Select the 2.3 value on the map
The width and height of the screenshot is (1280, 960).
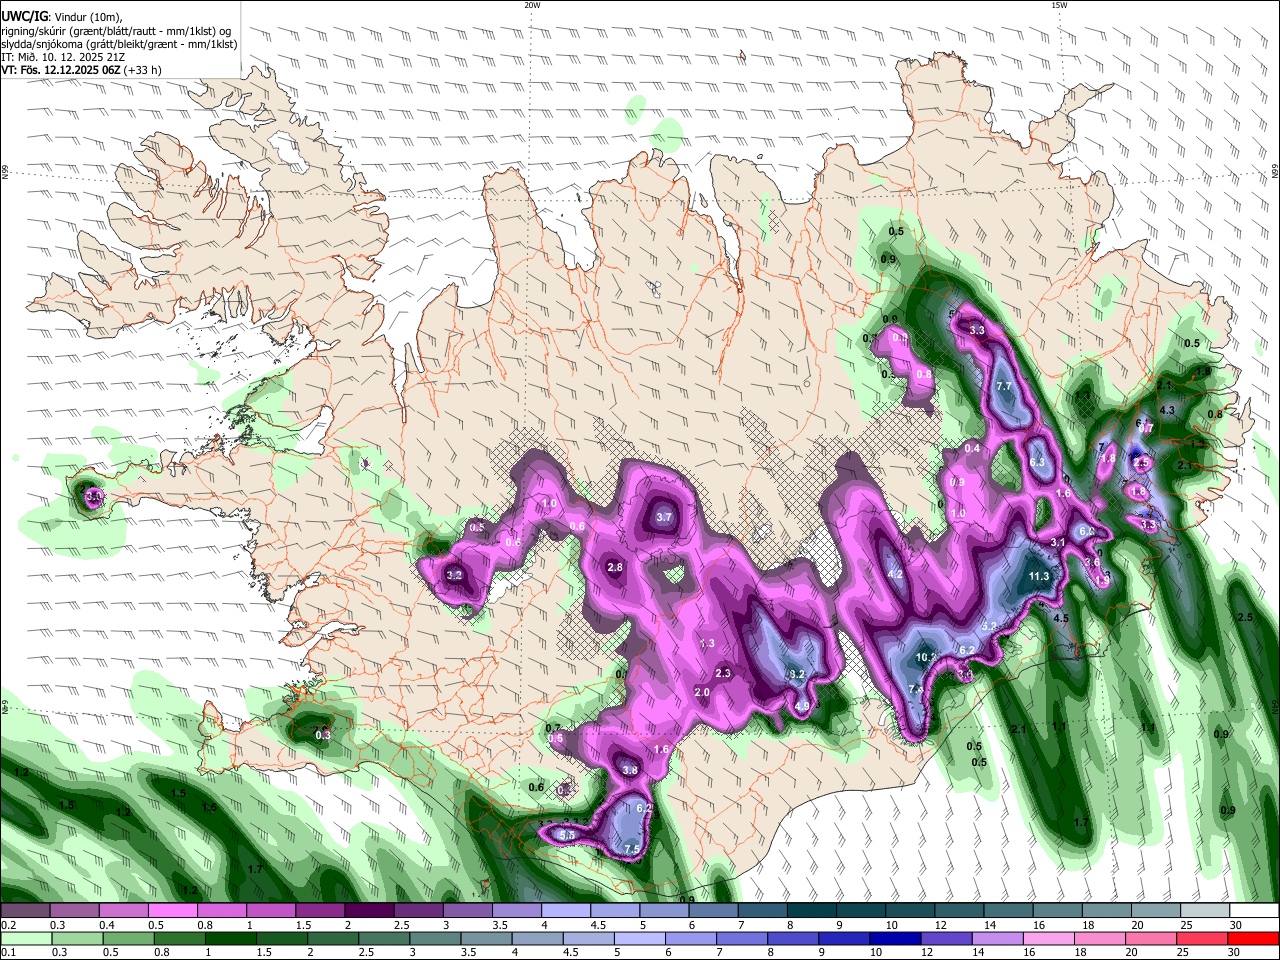(723, 673)
